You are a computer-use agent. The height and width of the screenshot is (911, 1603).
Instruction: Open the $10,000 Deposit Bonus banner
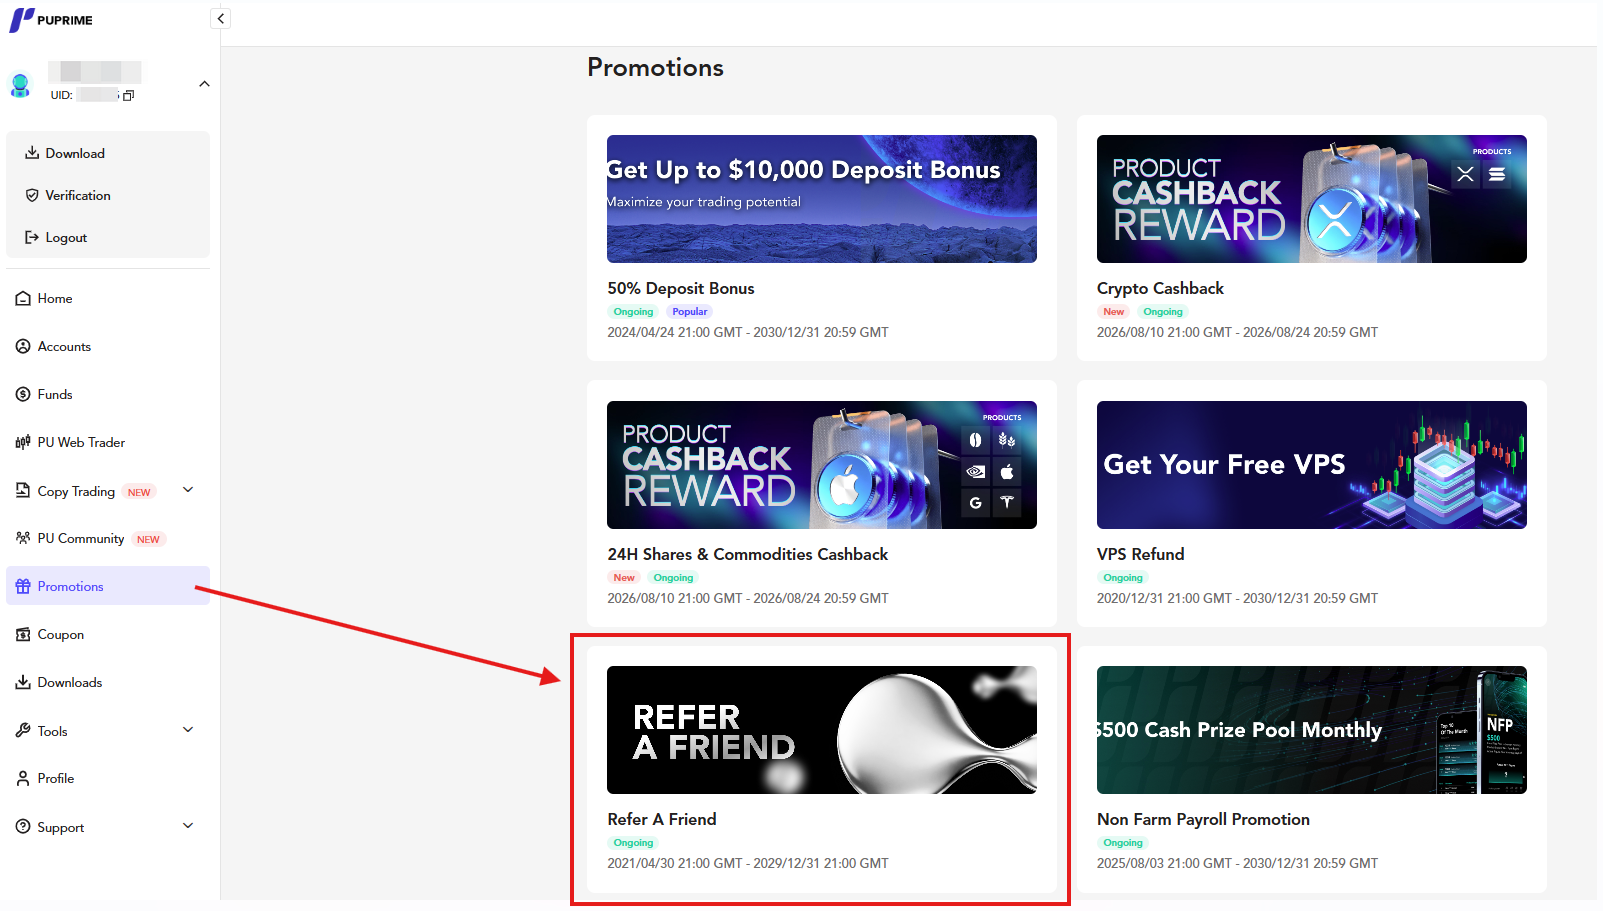(822, 199)
